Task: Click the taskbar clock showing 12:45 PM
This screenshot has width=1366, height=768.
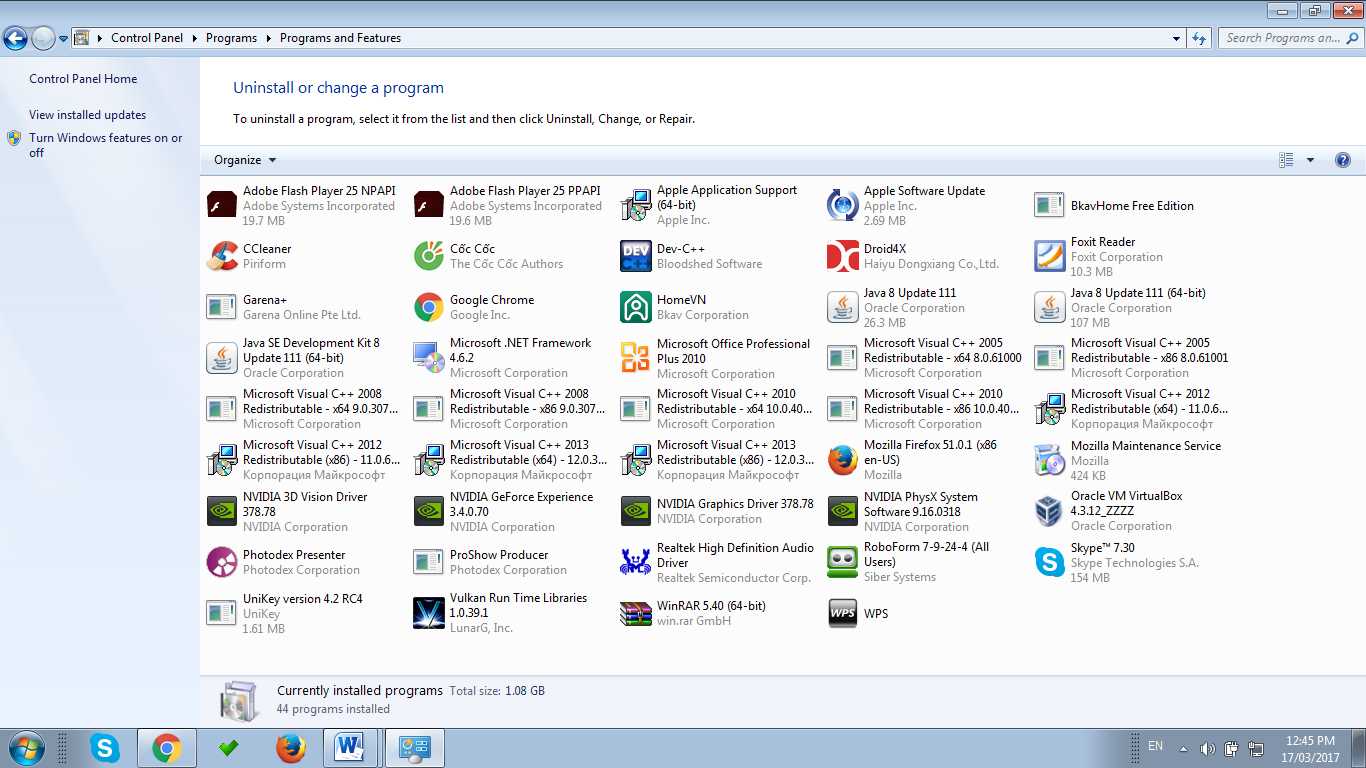Action: [x=1310, y=749]
